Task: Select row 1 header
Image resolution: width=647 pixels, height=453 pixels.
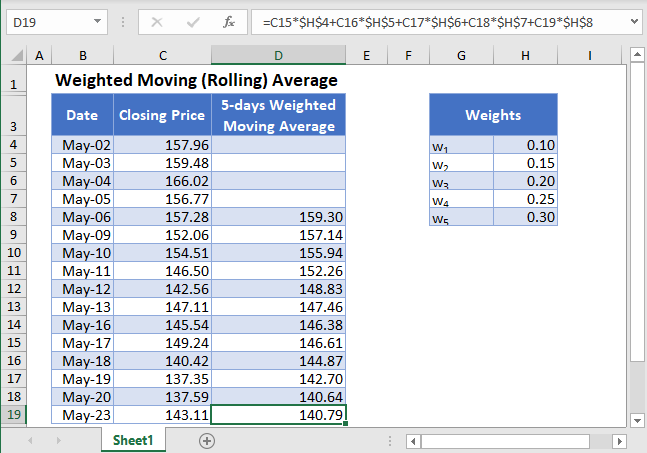Action: tap(14, 80)
